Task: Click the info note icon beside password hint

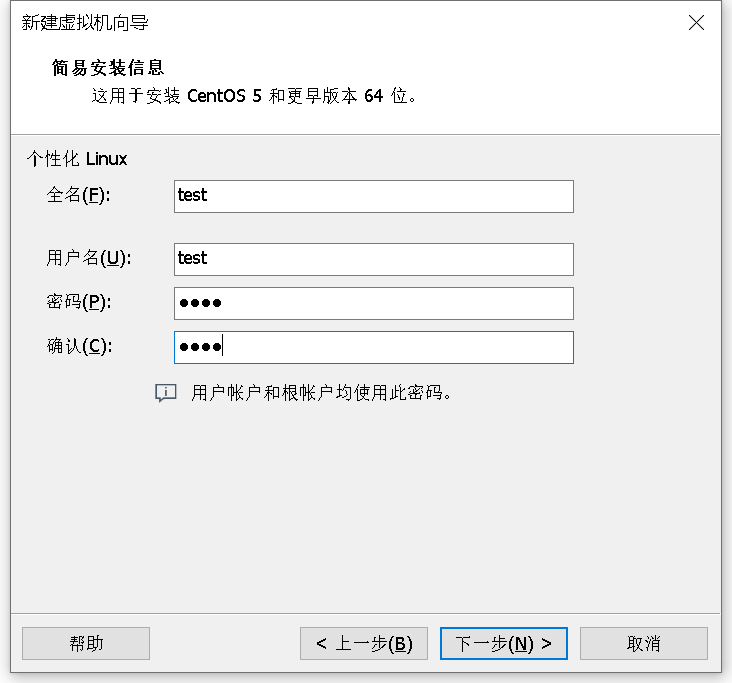Action: [x=166, y=393]
